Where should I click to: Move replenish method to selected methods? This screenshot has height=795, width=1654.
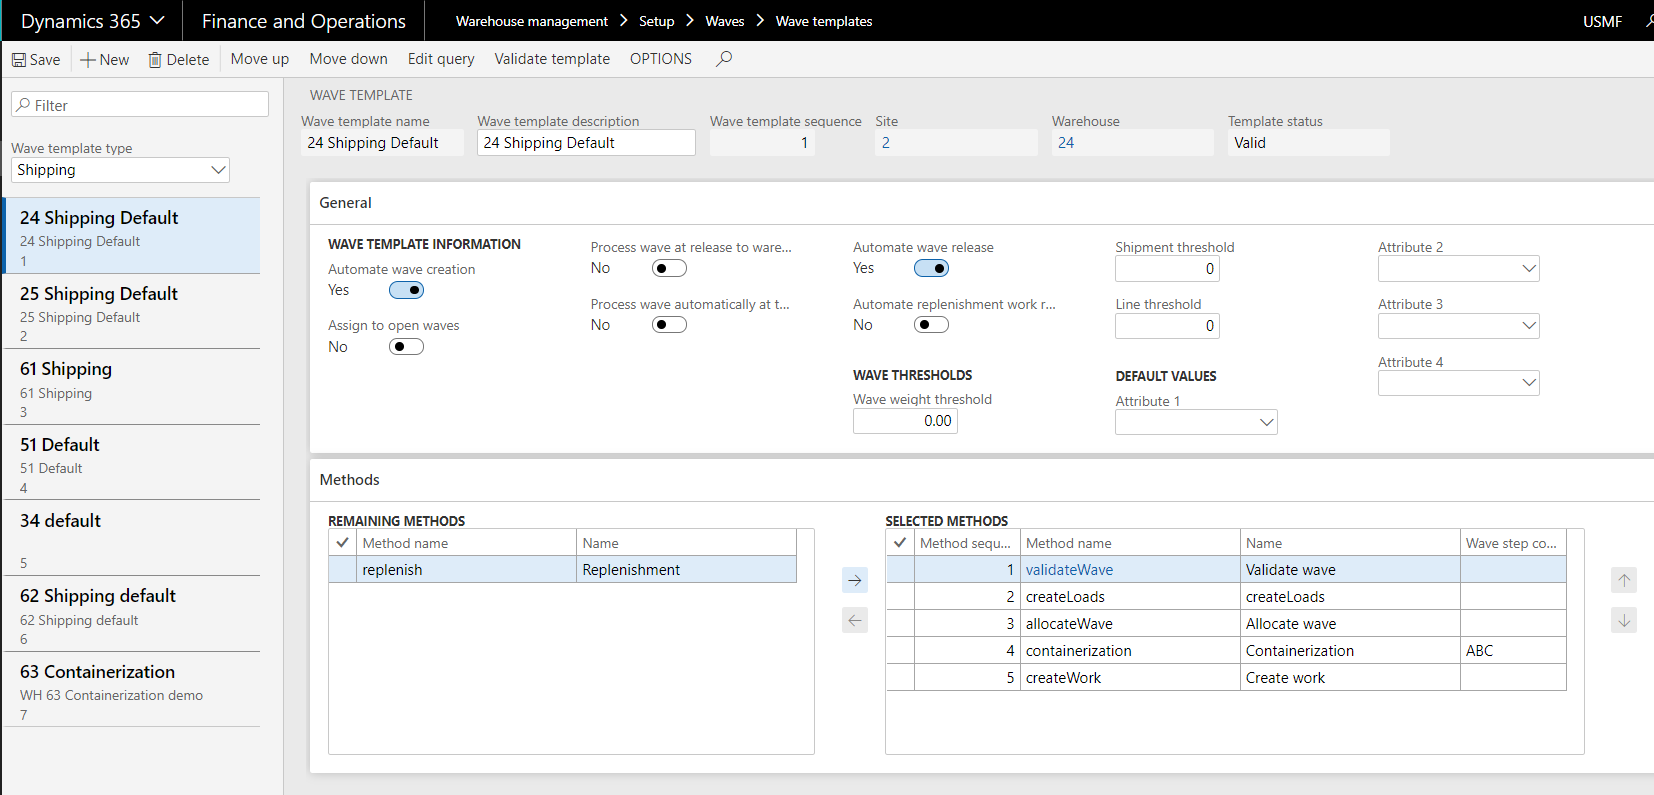point(855,580)
